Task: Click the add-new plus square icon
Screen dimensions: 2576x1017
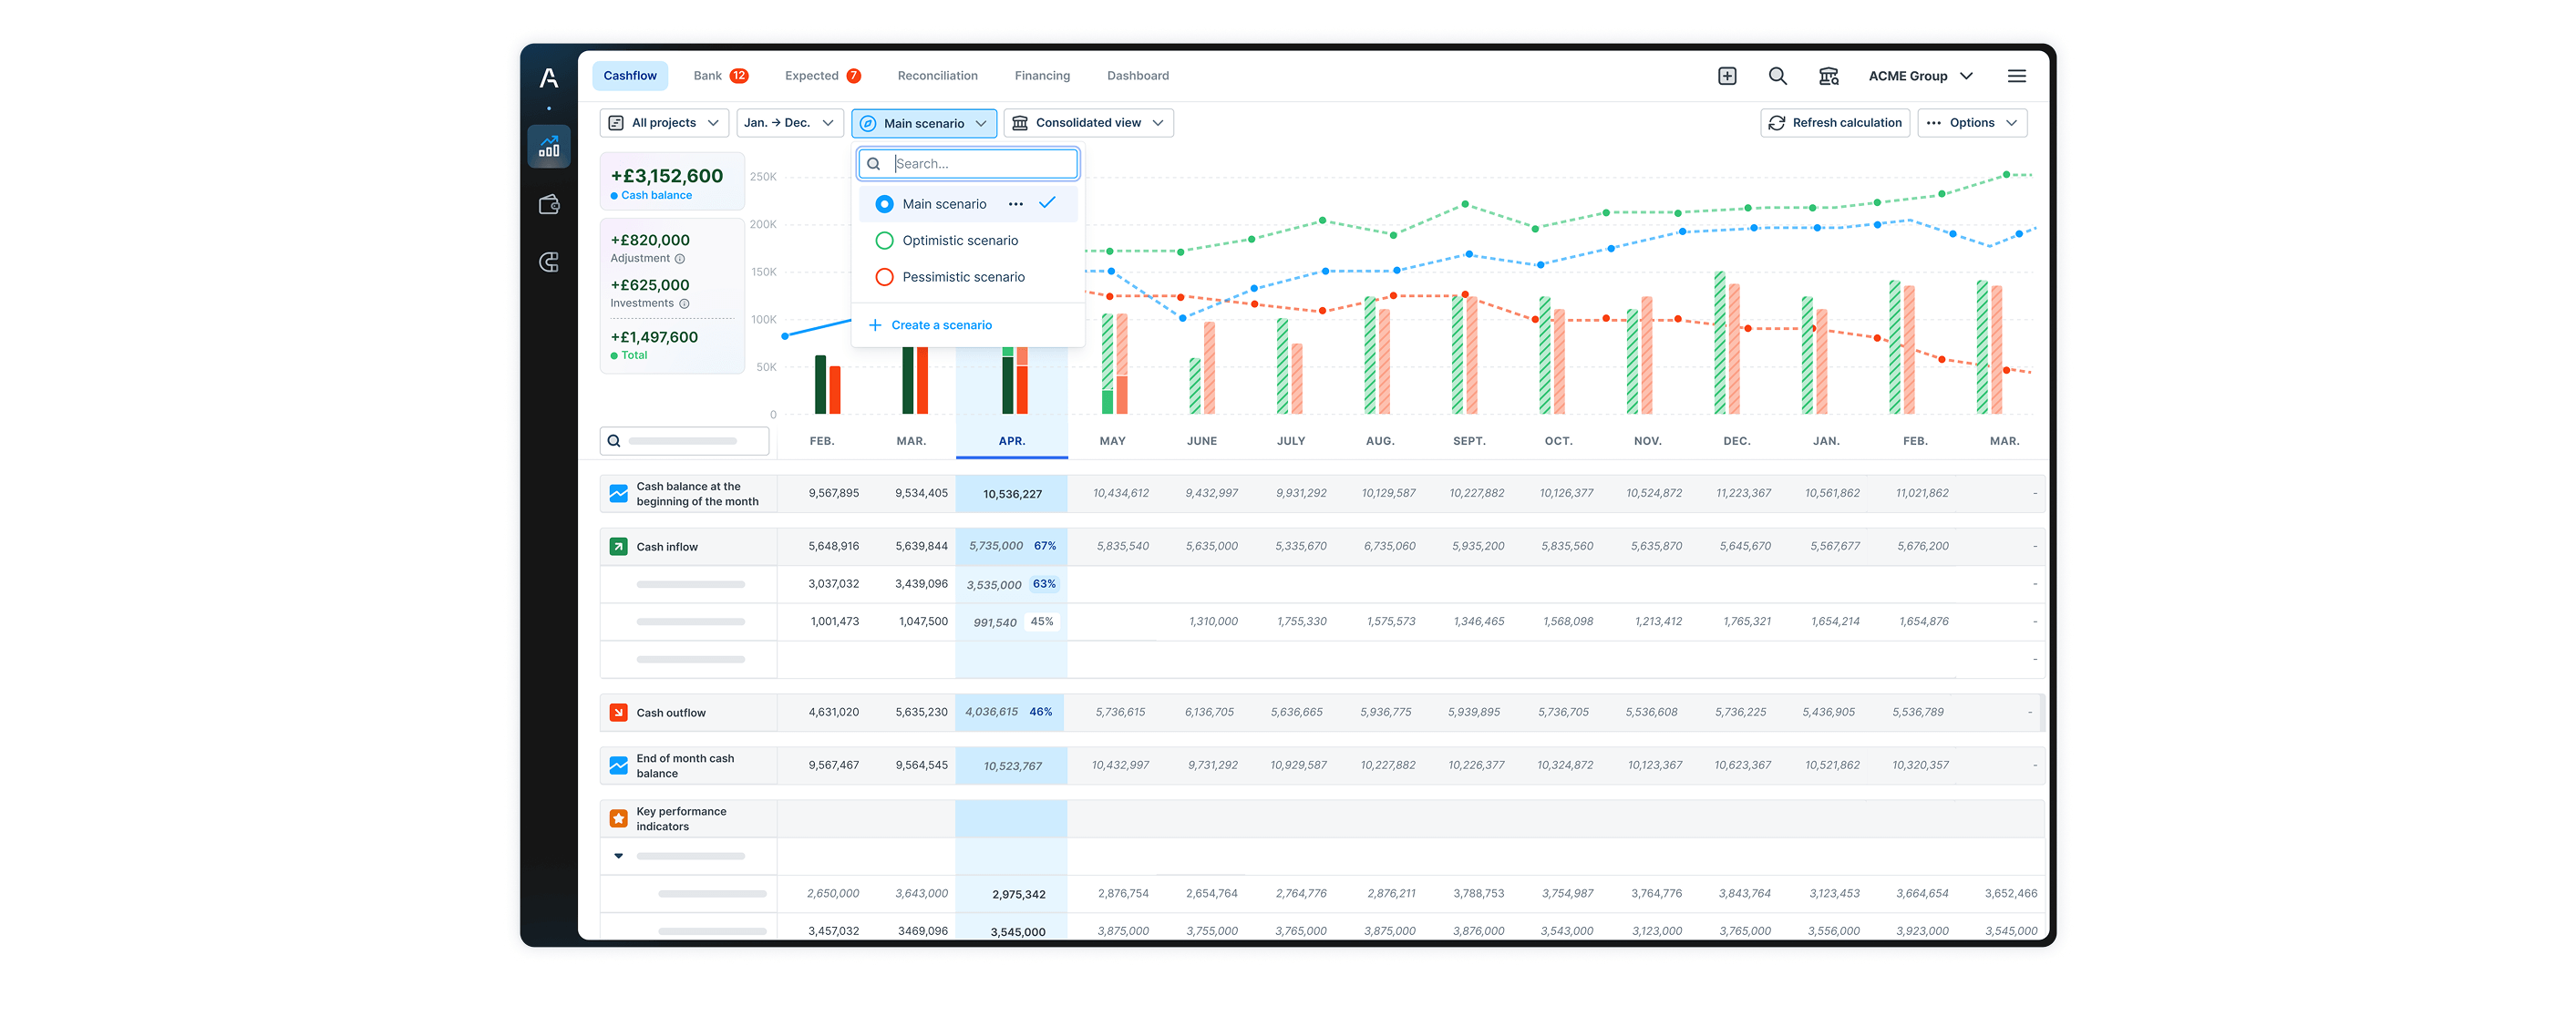Action: [x=1727, y=76]
